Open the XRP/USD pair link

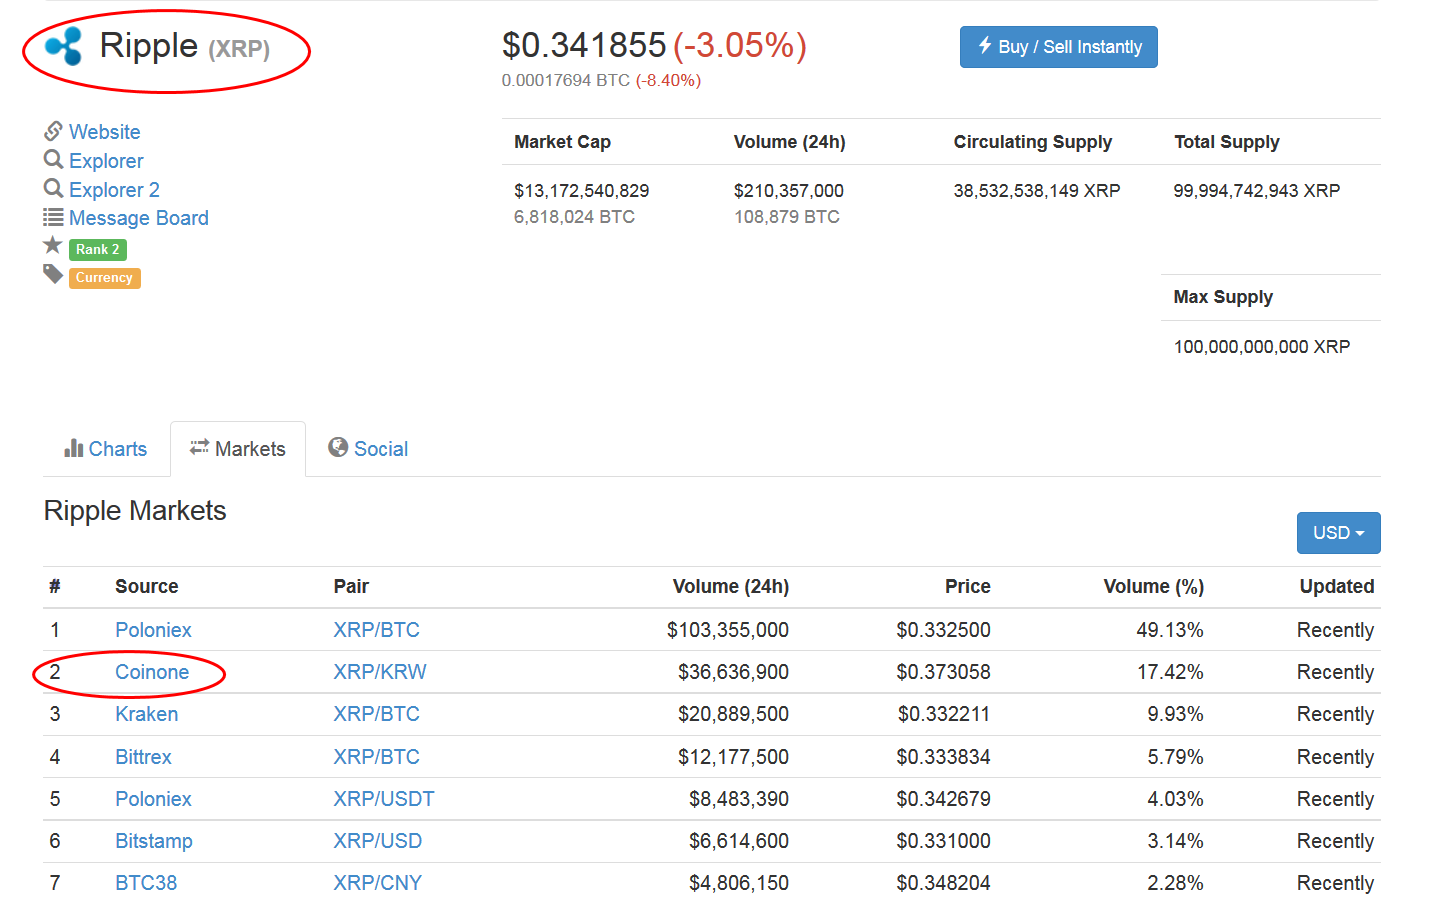(x=378, y=841)
